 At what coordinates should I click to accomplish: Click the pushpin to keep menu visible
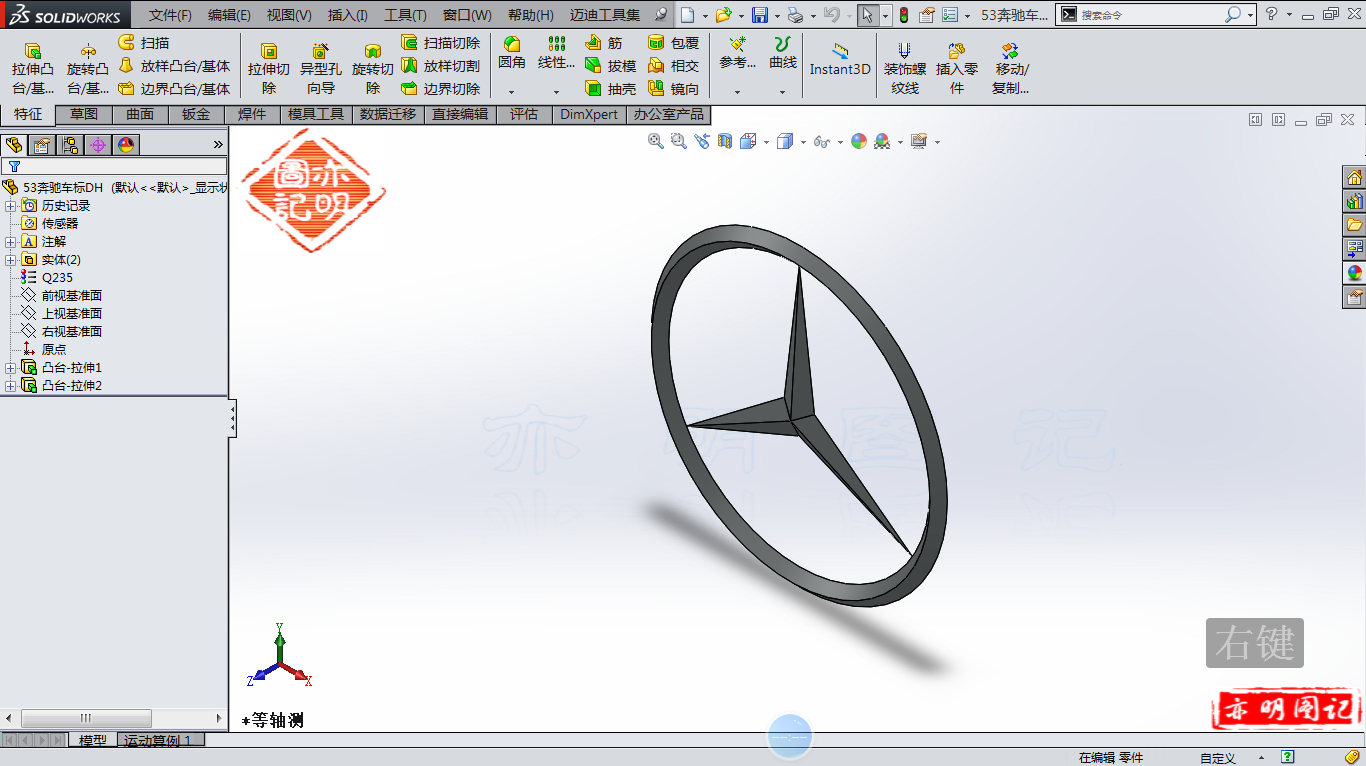(661, 15)
